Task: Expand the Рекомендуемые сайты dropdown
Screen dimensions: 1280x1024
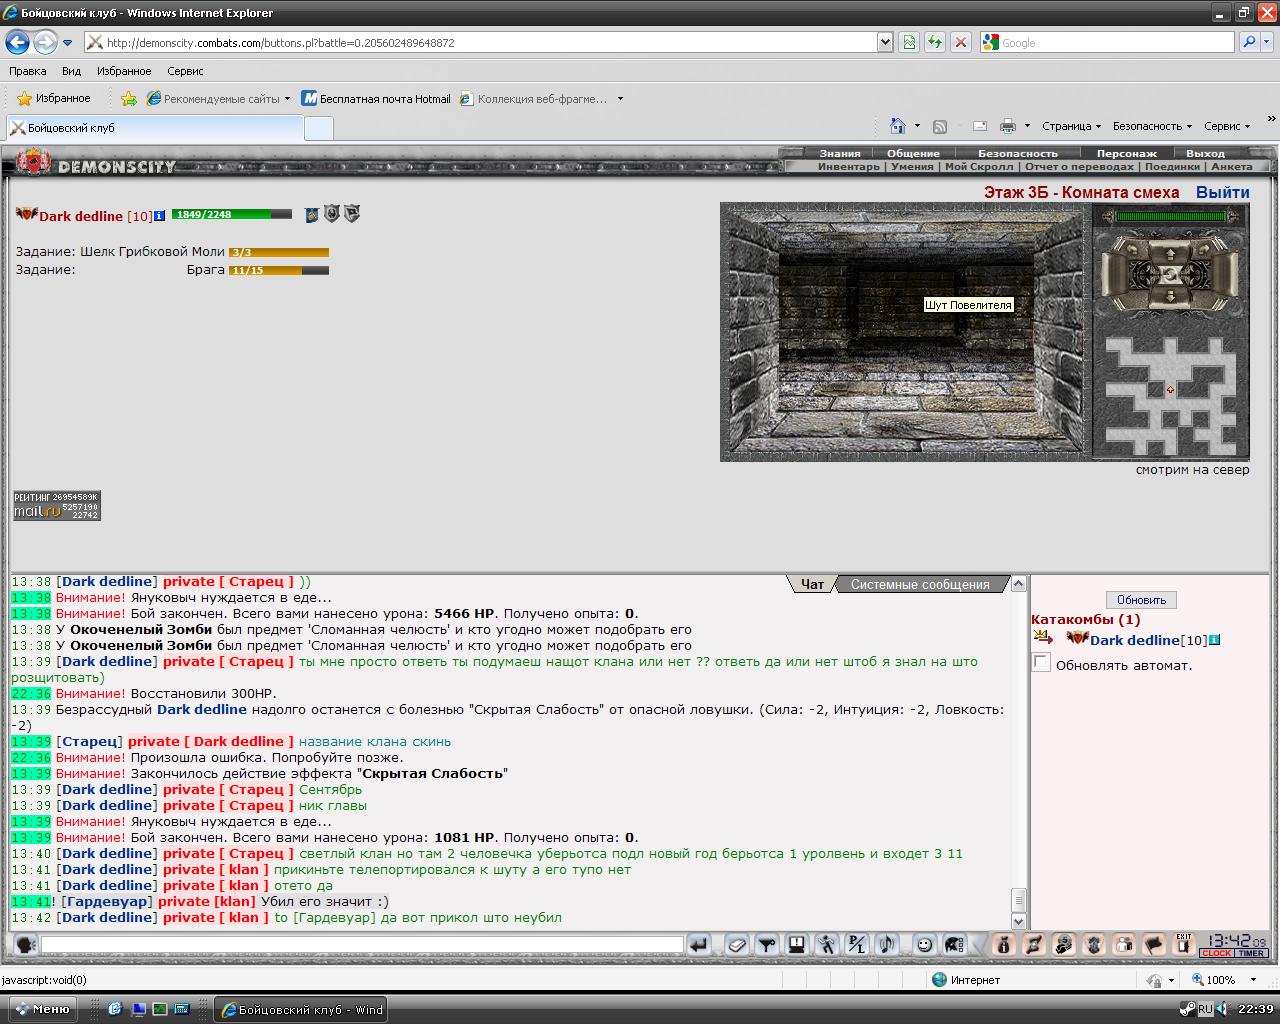Action: click(x=287, y=99)
